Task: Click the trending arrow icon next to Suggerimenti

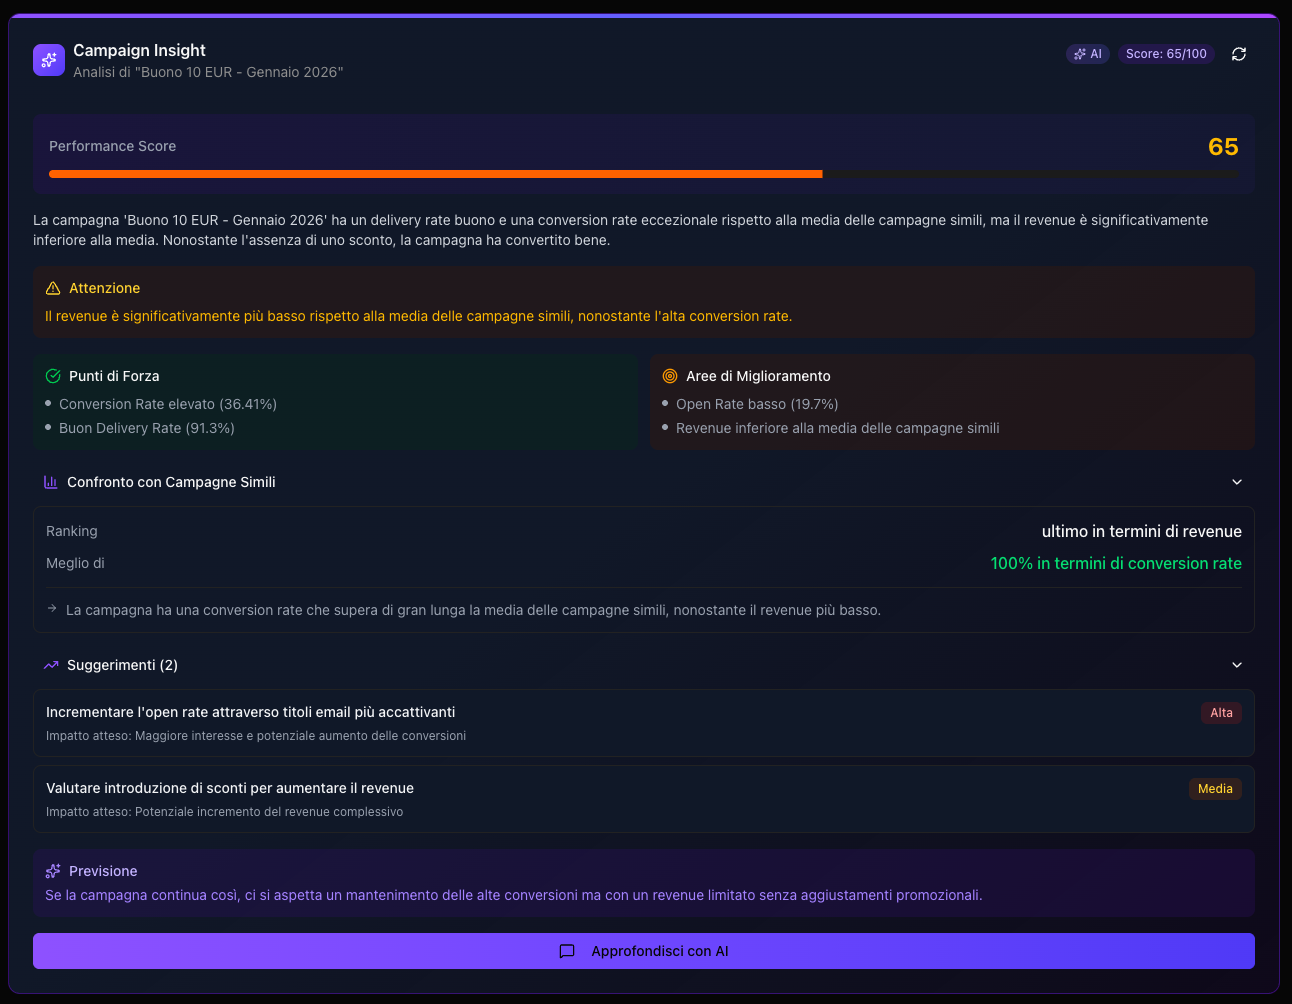Action: (51, 665)
